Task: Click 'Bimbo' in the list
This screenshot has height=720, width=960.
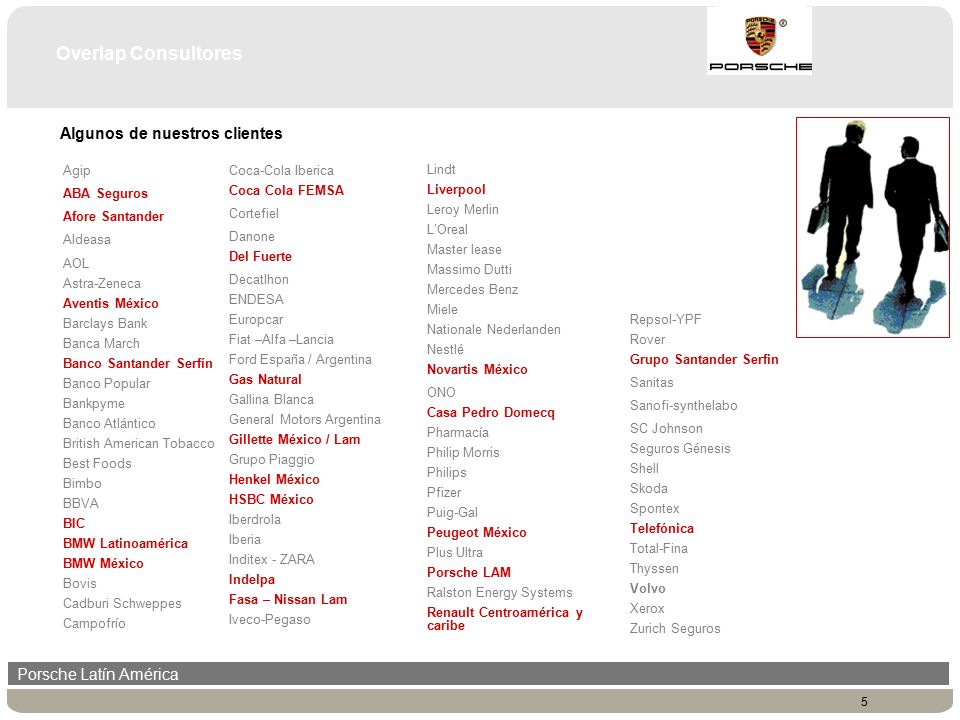Action: coord(82,484)
